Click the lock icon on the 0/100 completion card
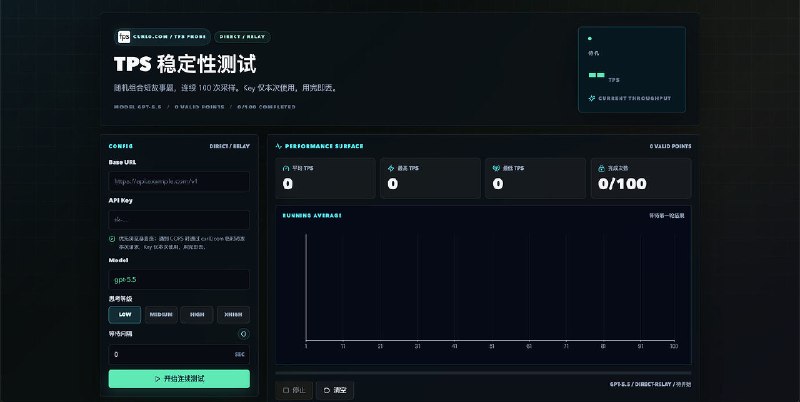 click(602, 168)
